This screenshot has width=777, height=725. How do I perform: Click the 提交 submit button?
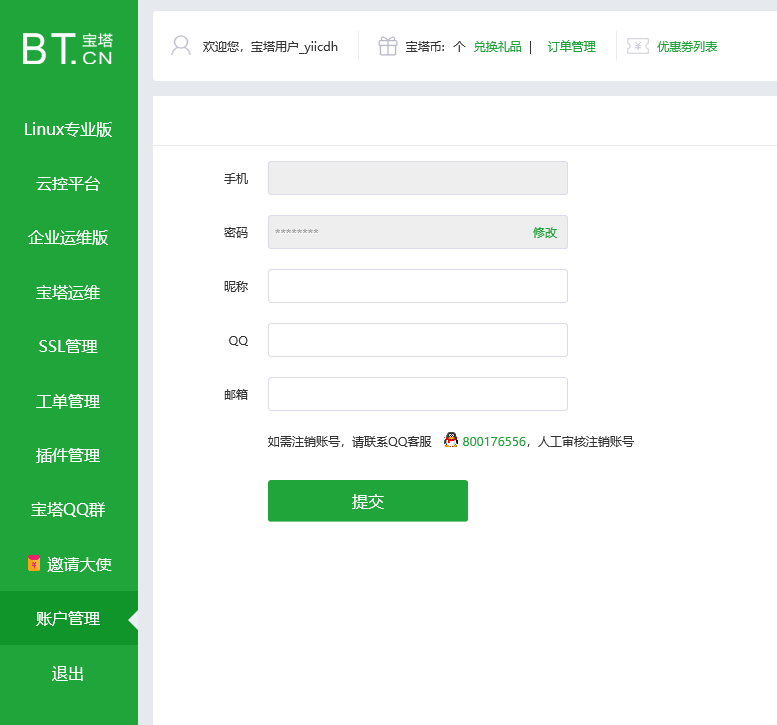point(368,501)
